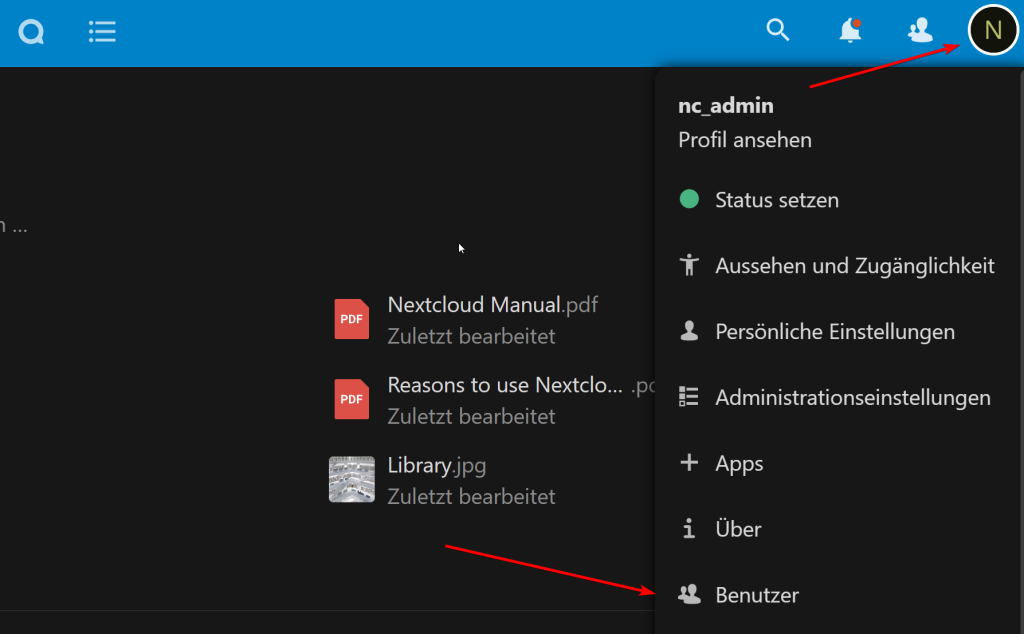Open the Library.jpg thumbnail
Screen dimensions: 1024x634
[x=352, y=479]
